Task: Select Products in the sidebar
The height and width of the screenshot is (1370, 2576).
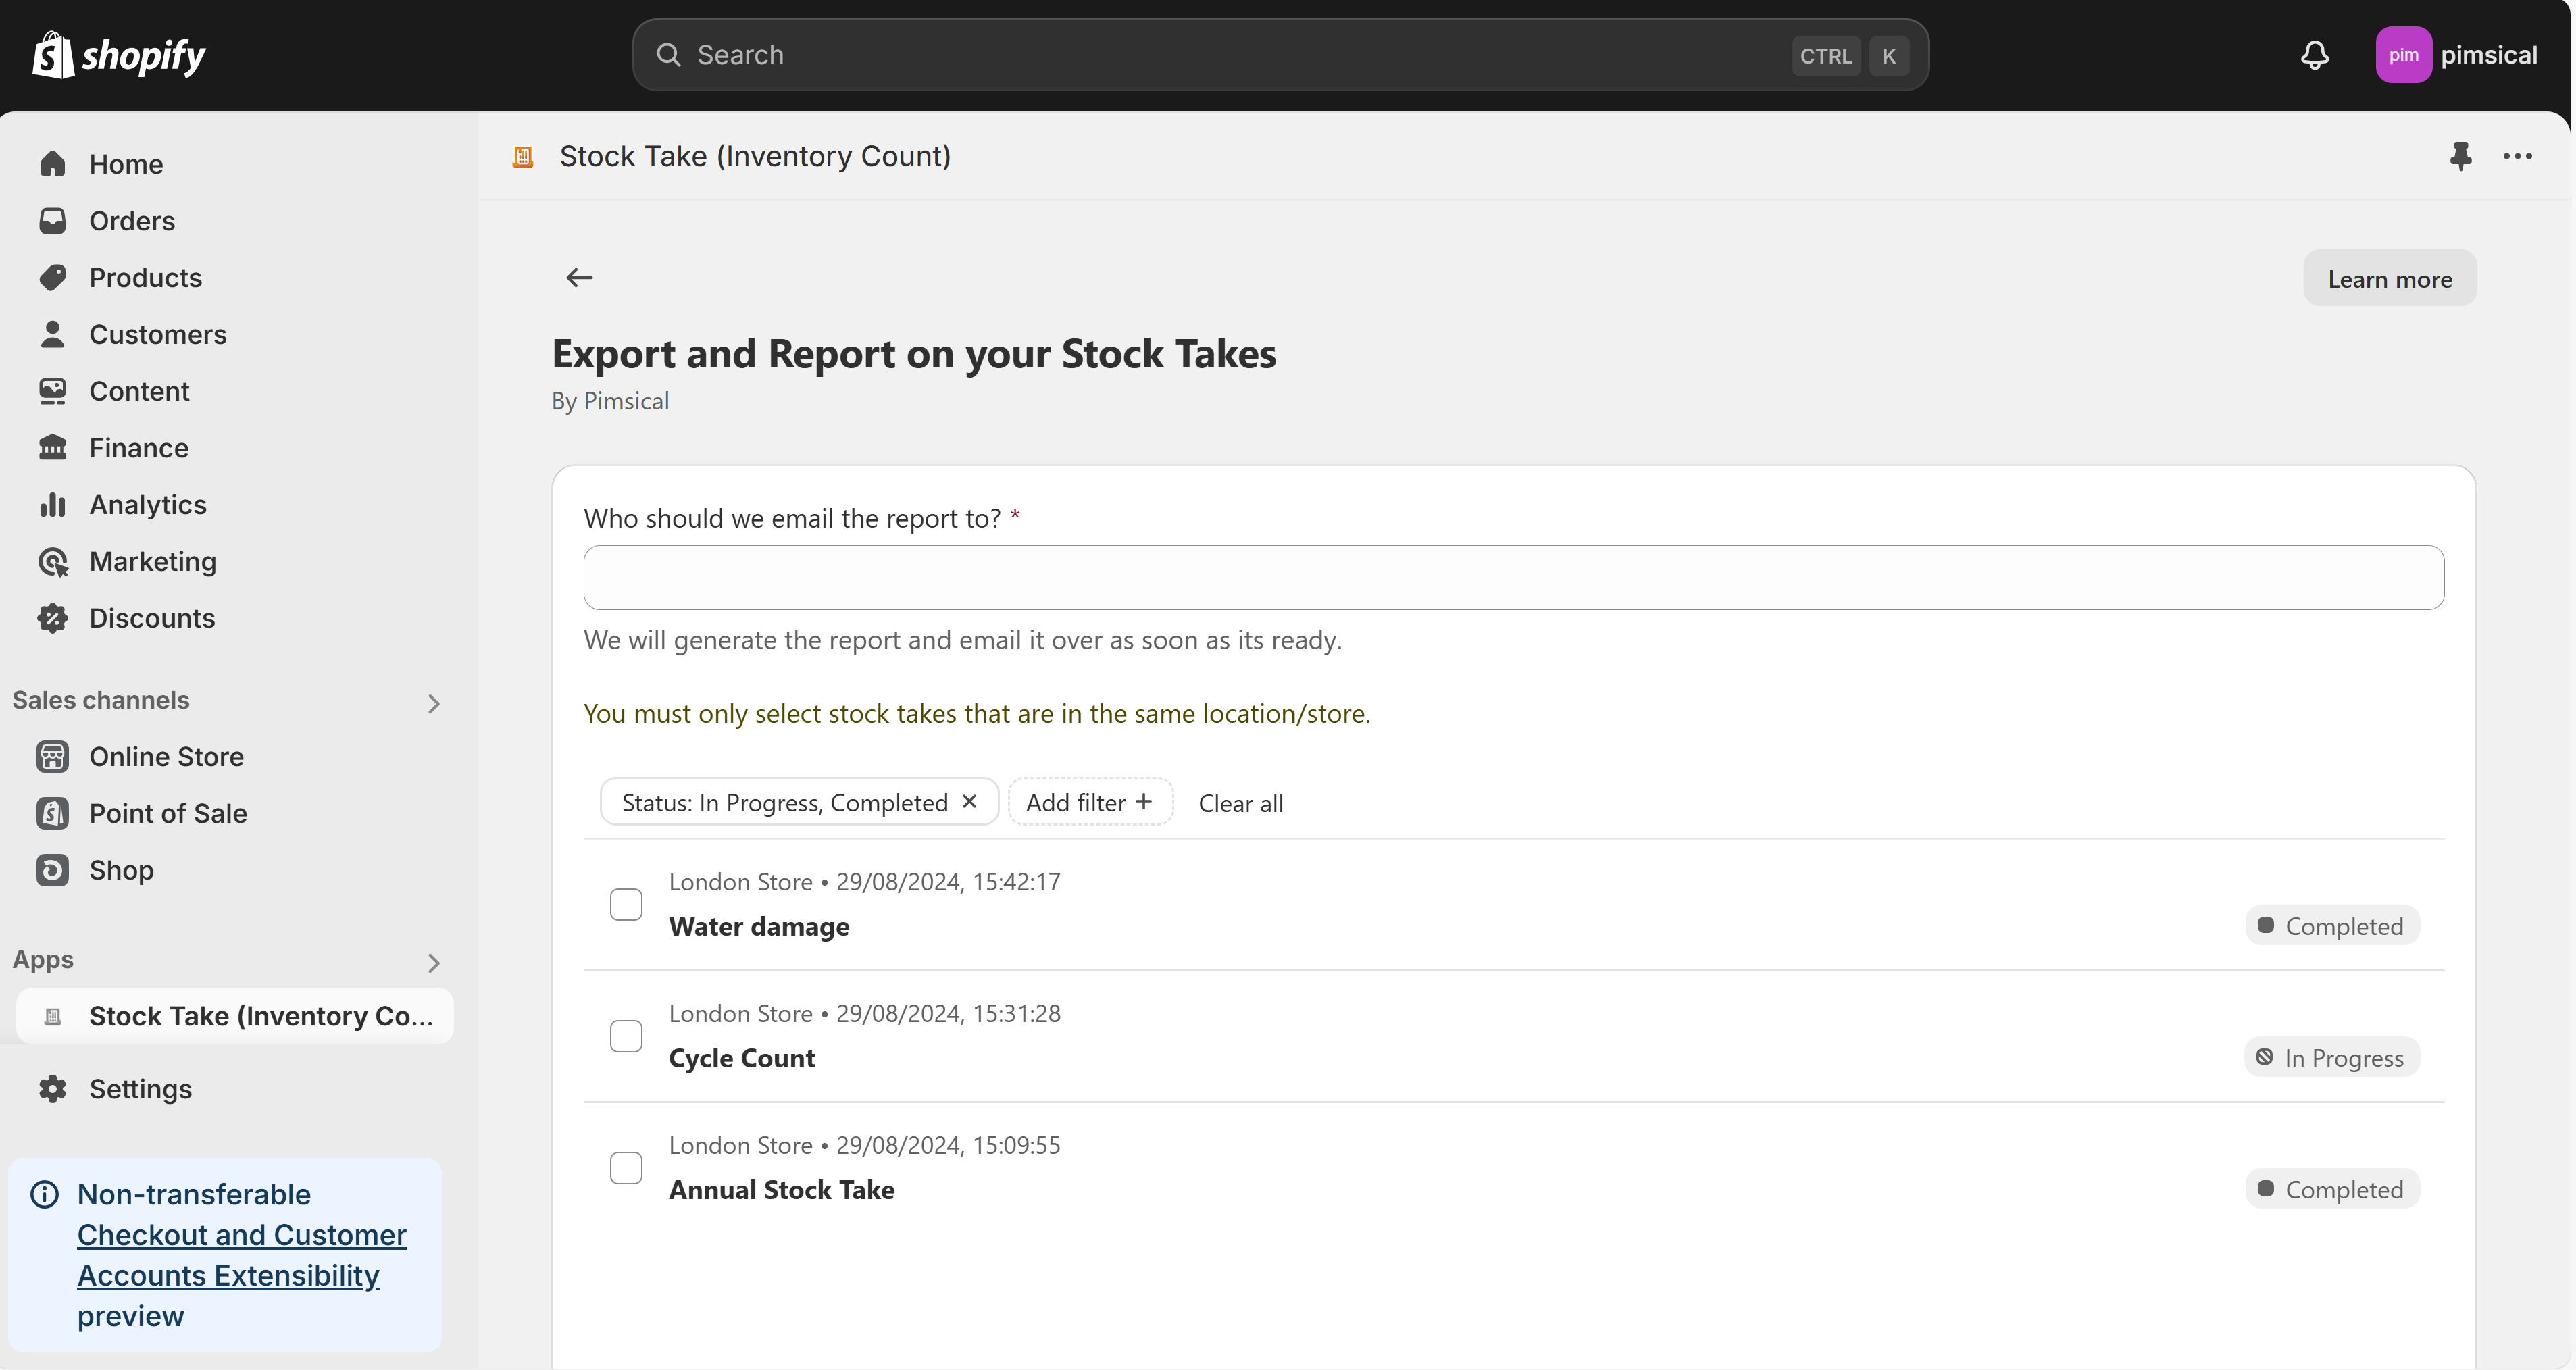Action: (145, 277)
